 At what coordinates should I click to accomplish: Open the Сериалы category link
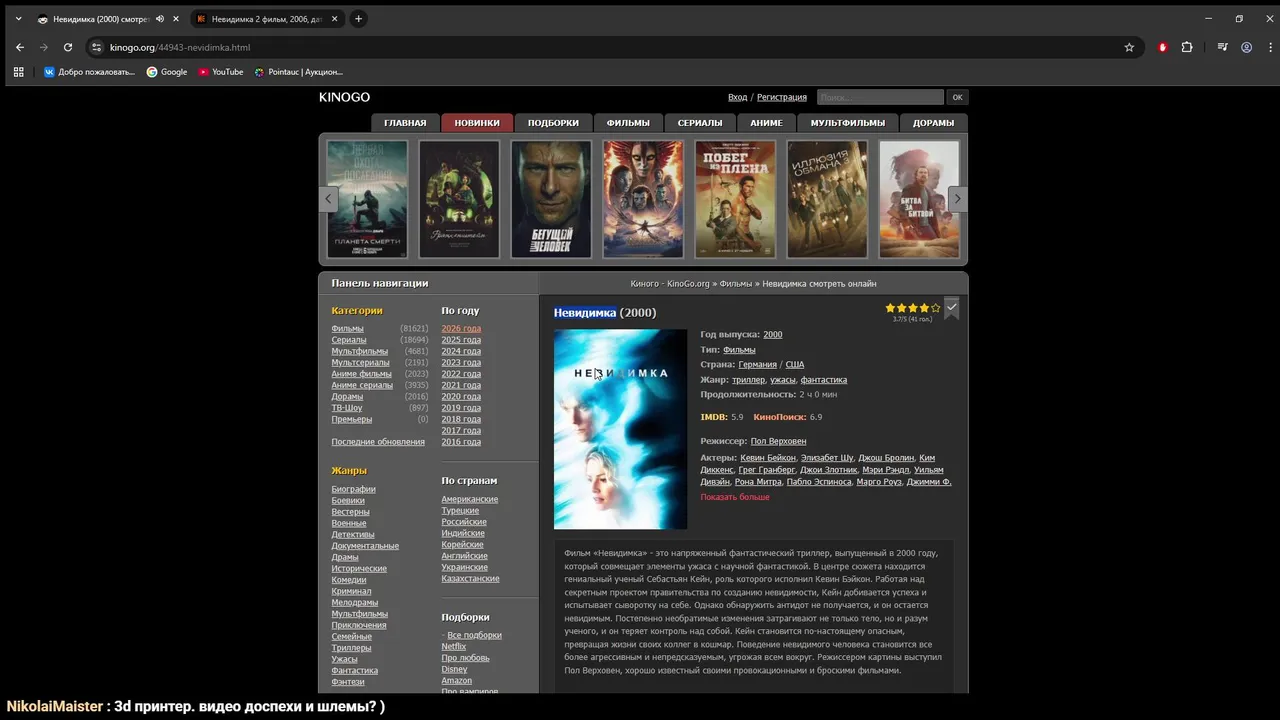[x=349, y=340]
